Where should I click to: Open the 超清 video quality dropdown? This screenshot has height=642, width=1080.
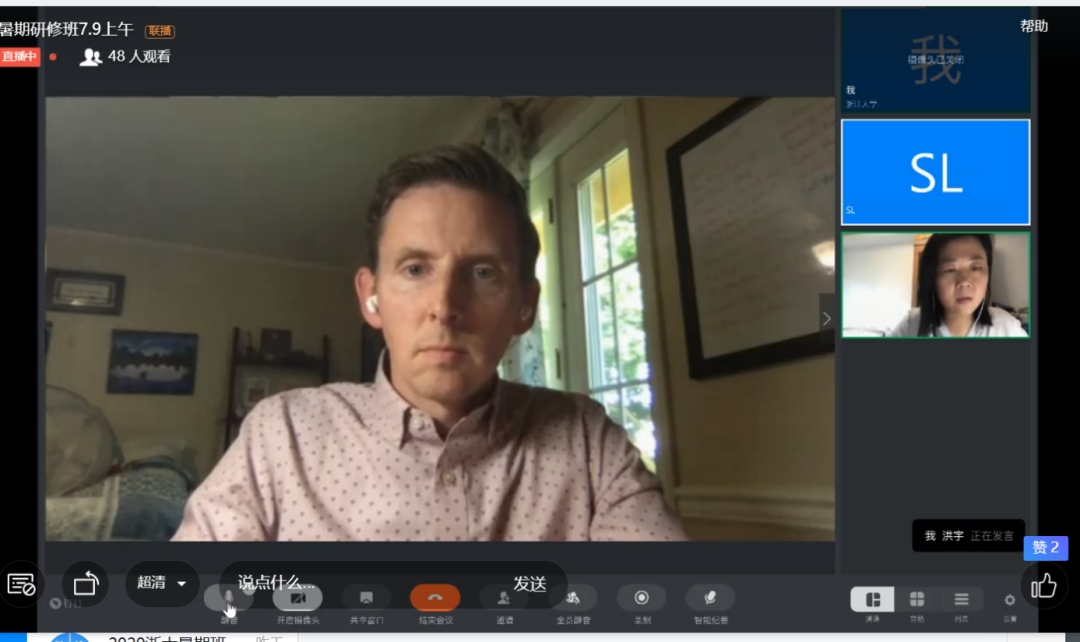(x=162, y=583)
